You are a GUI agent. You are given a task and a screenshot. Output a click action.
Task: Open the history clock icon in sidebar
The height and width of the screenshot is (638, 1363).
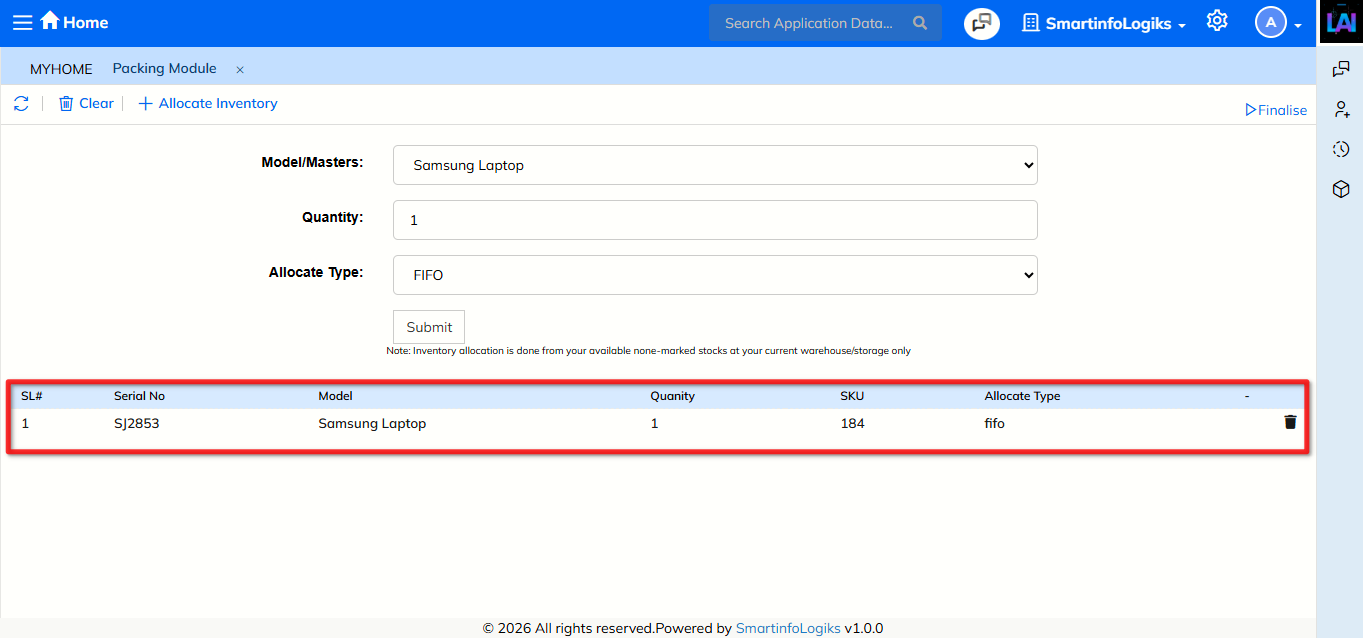coord(1342,149)
